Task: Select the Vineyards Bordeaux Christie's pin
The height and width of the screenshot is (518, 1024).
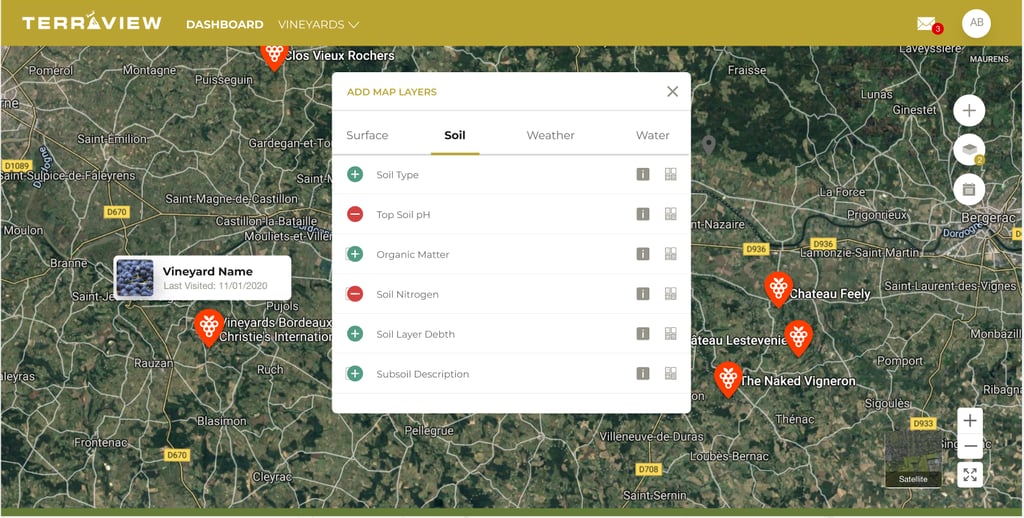Action: tap(209, 327)
